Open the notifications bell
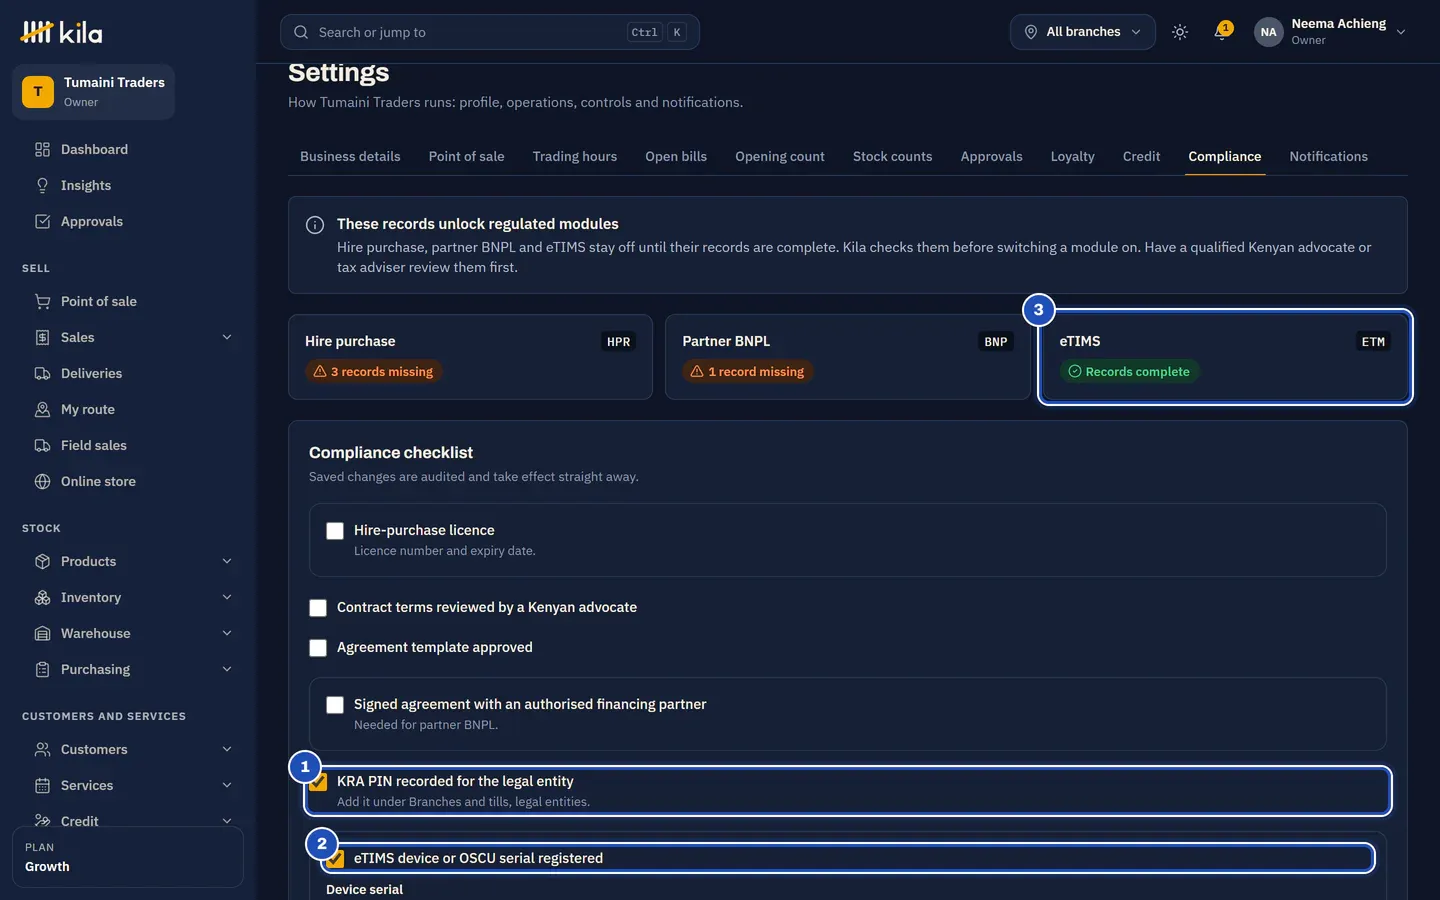The width and height of the screenshot is (1440, 900). 1221,32
